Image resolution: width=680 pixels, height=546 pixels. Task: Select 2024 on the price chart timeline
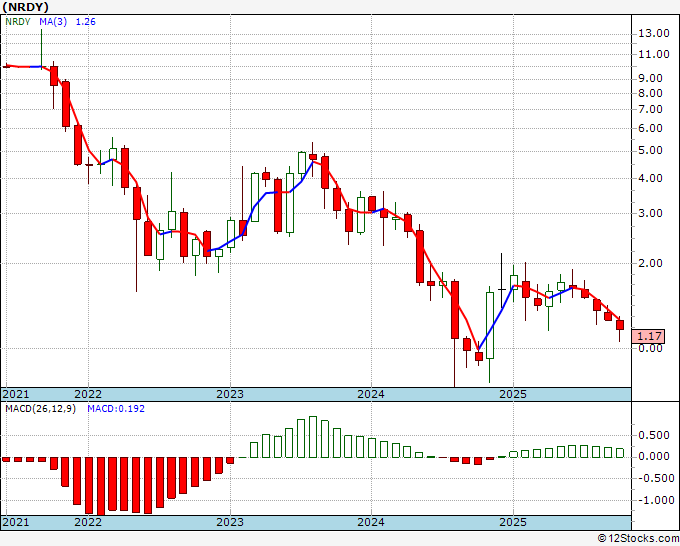point(371,394)
